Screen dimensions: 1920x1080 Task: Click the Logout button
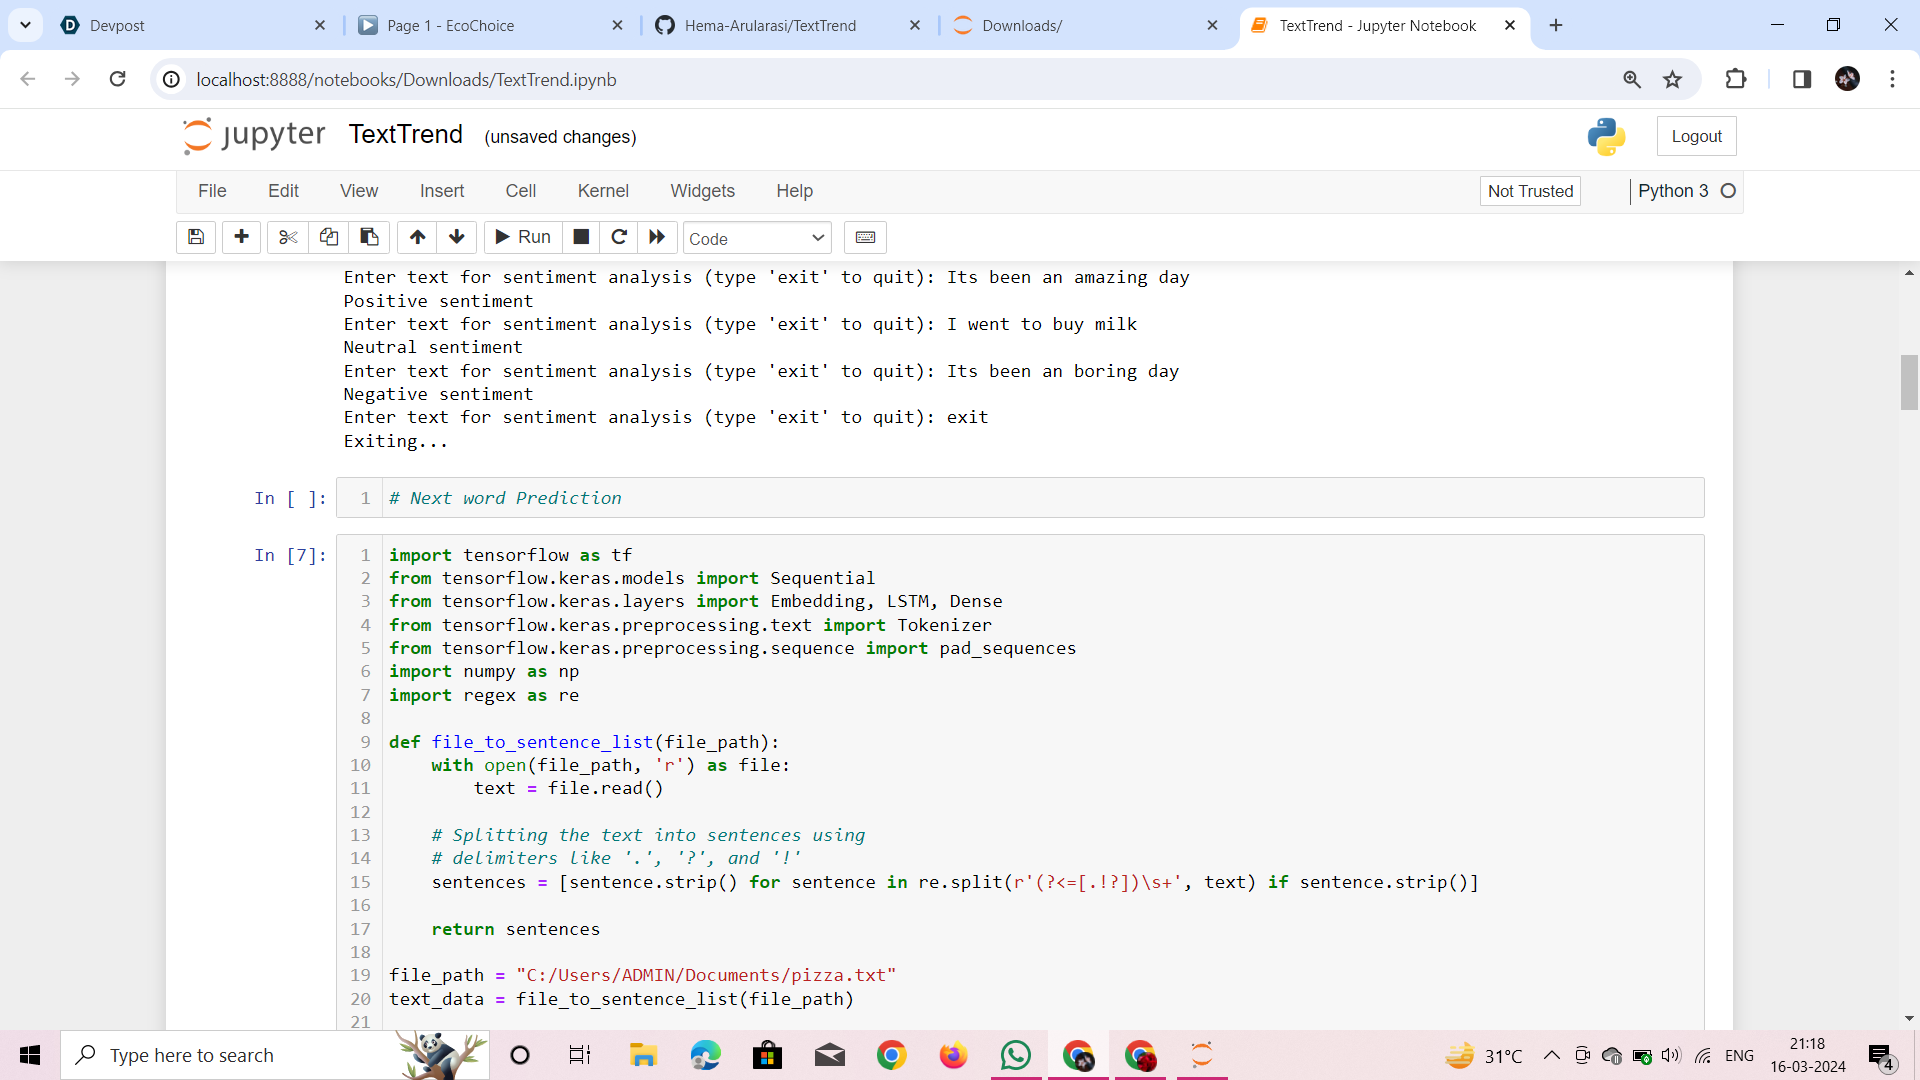tap(1696, 136)
